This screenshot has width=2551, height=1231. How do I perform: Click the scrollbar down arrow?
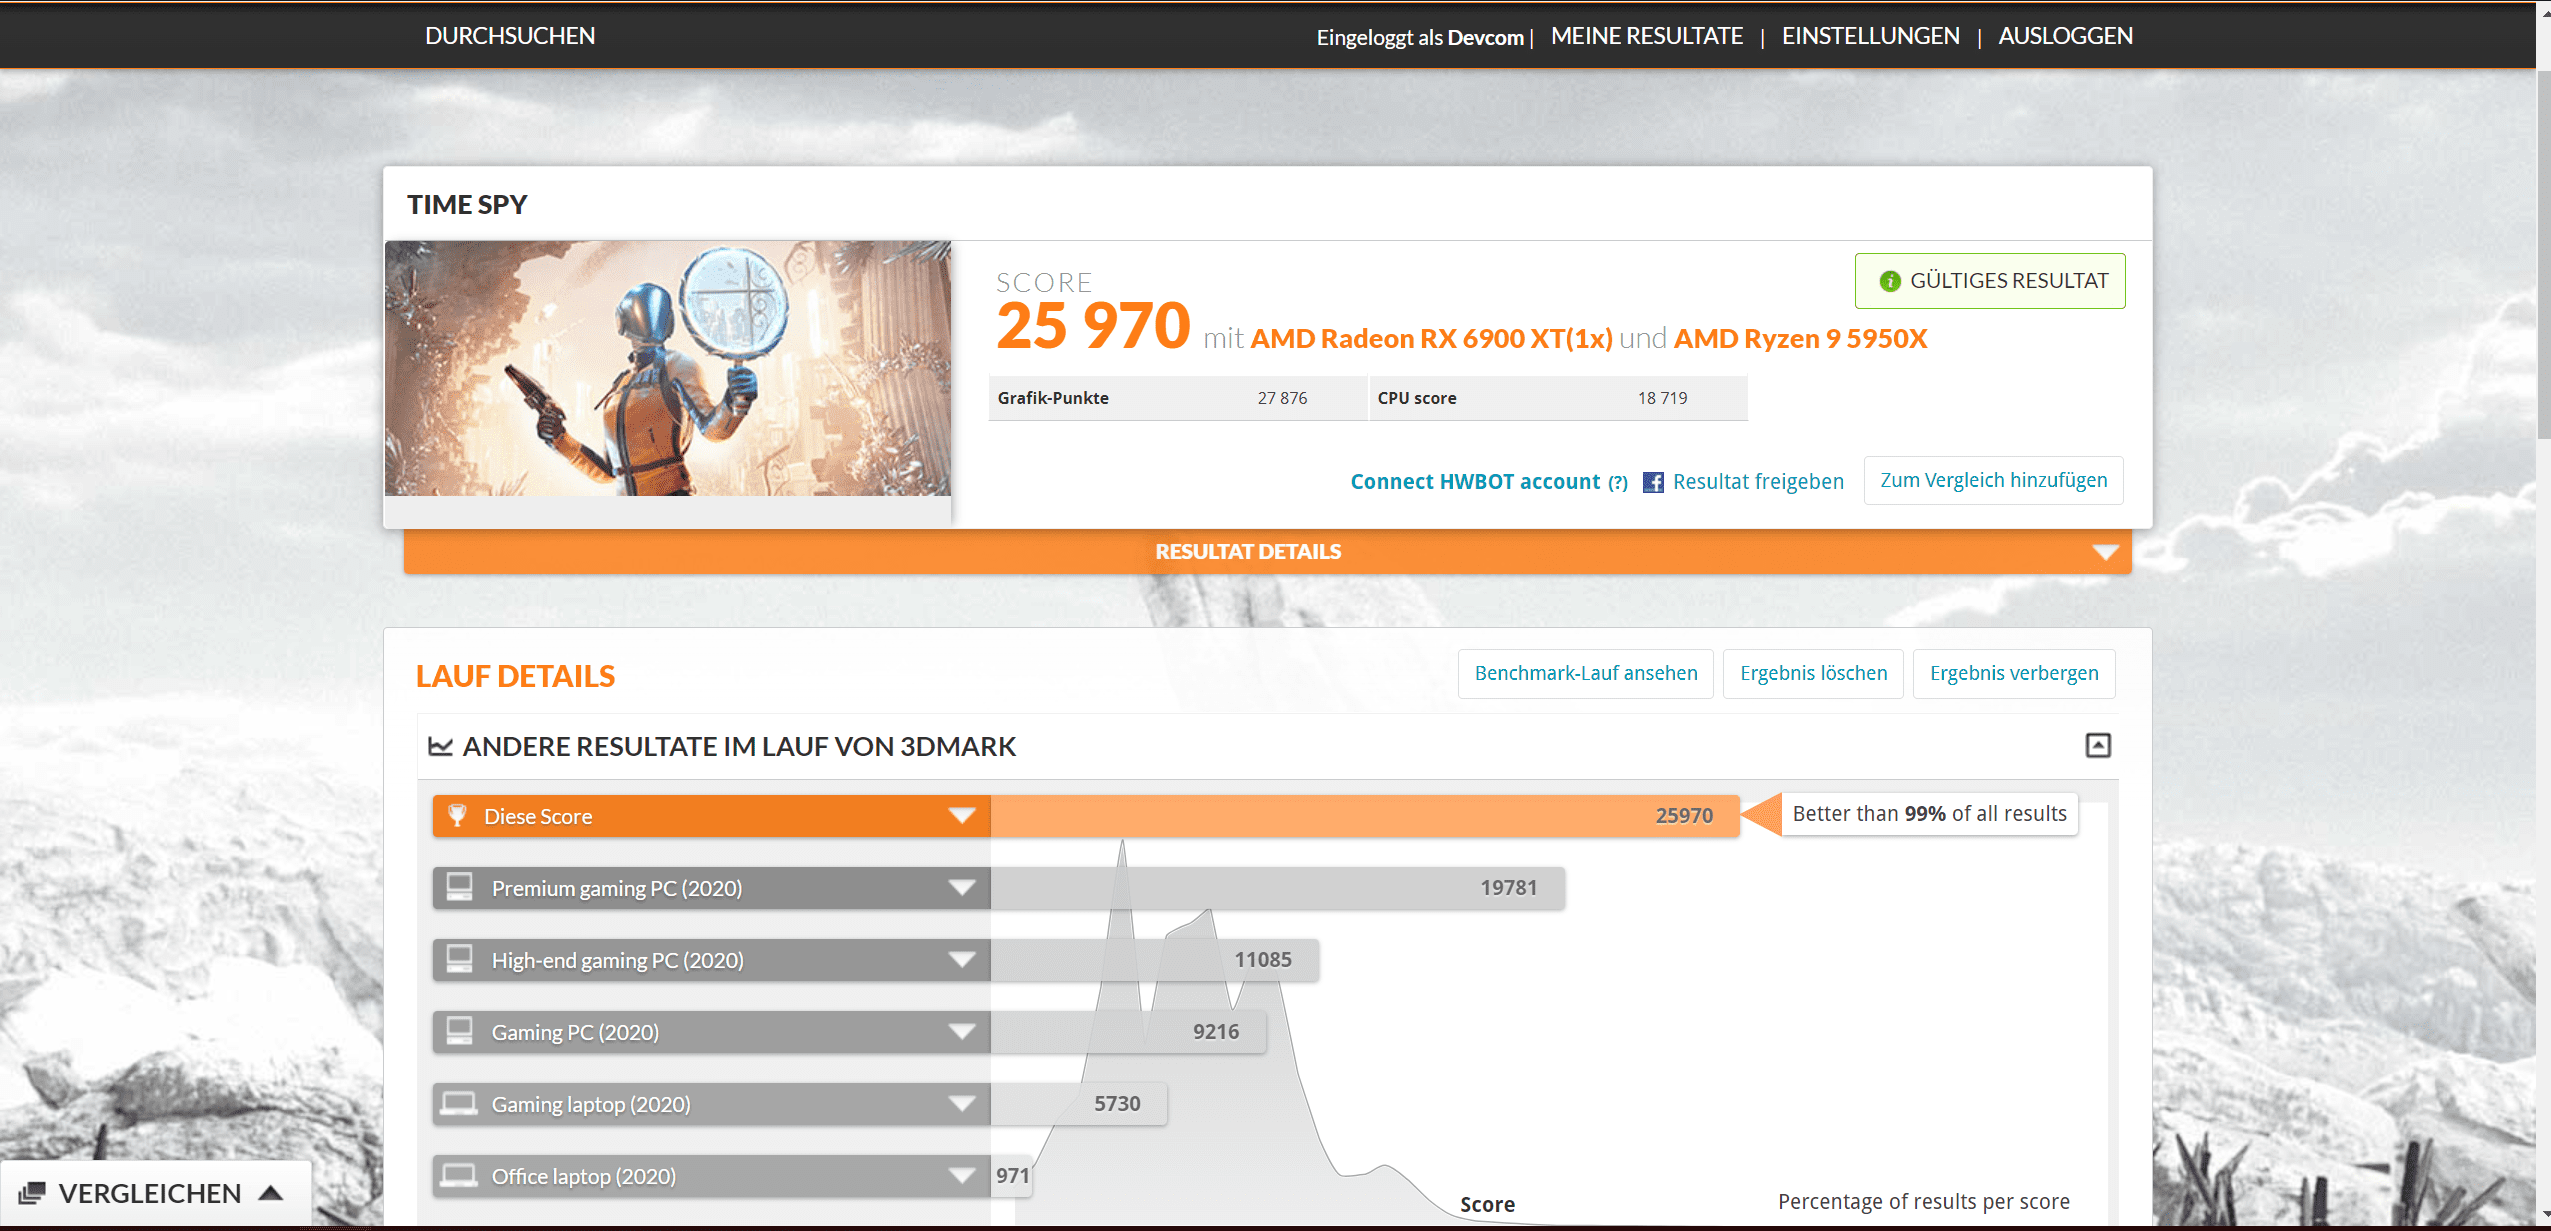pyautogui.click(x=2543, y=1216)
